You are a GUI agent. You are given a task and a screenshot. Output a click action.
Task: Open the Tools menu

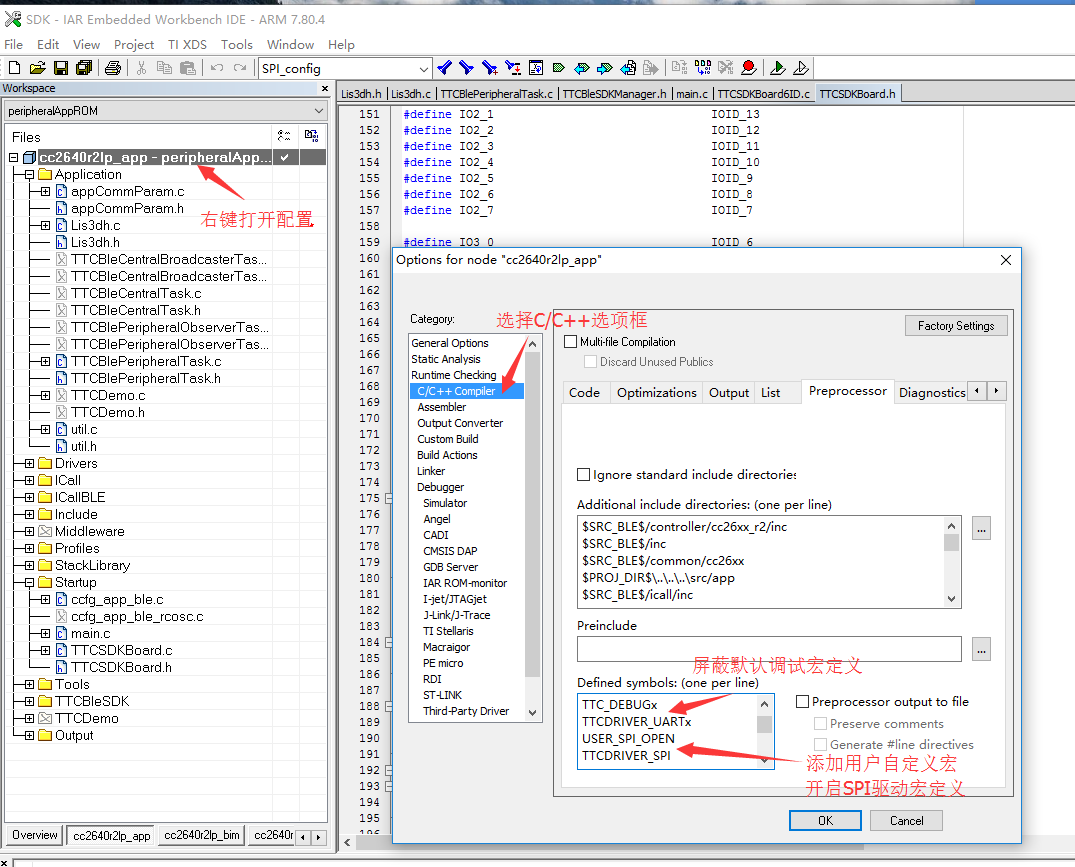pos(237,45)
